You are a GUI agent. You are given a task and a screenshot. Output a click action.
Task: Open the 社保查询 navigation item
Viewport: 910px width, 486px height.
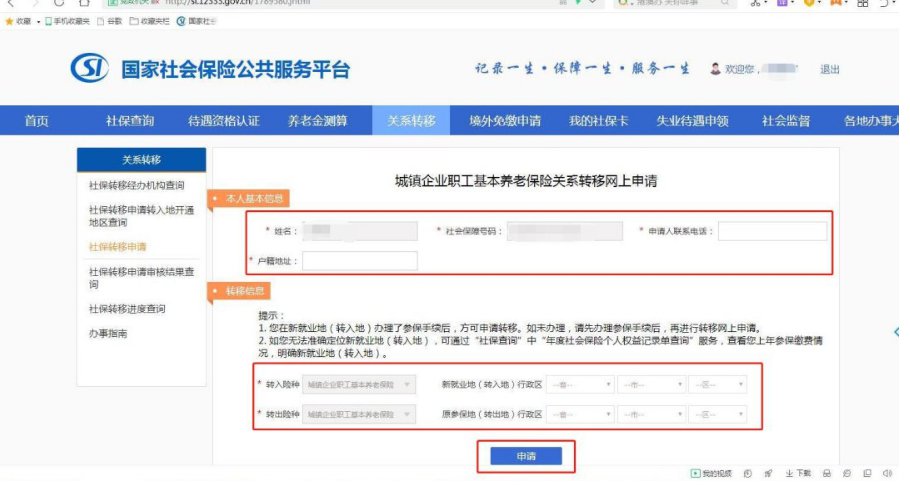[130, 121]
